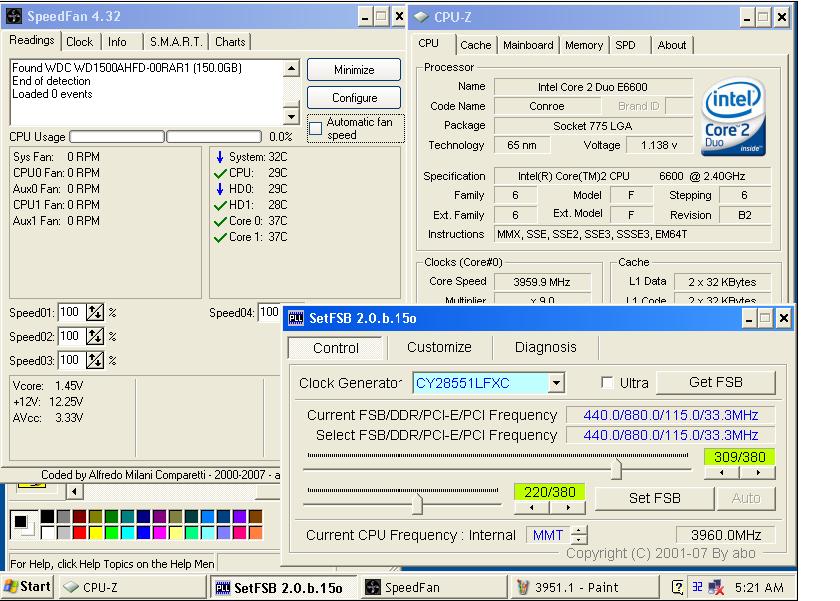Click the Get FSB button
This screenshot has height=601, width=840.
point(716,382)
